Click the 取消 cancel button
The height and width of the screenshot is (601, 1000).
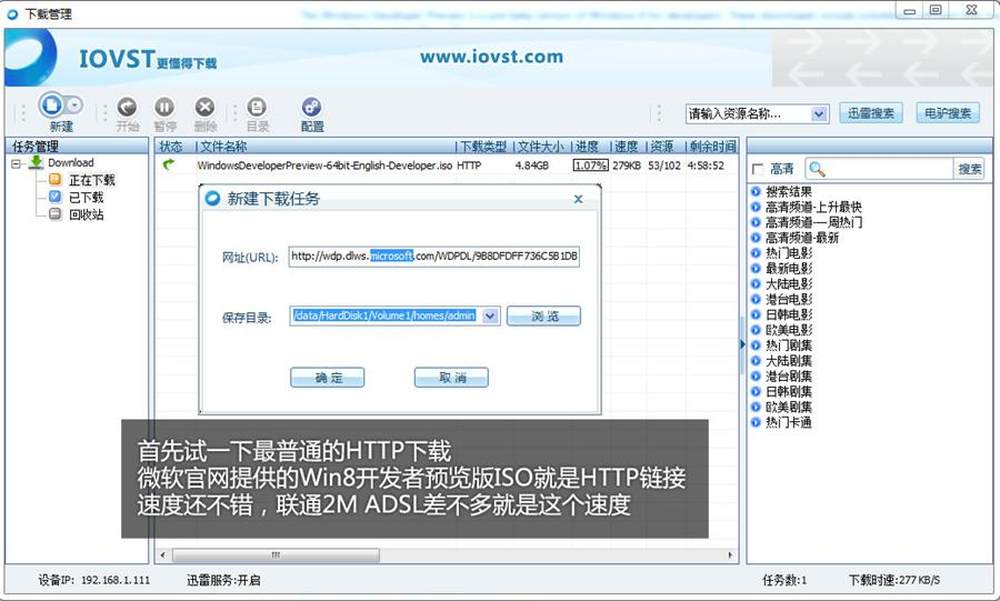point(452,378)
